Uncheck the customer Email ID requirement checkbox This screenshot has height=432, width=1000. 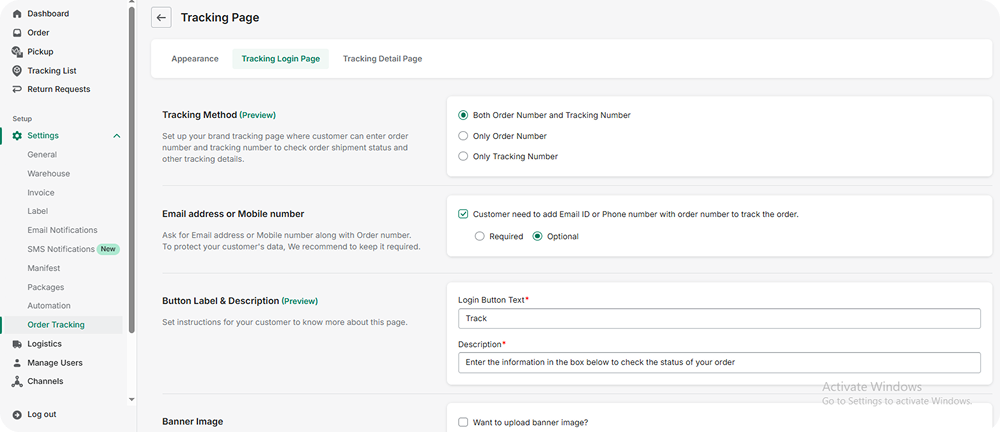(x=463, y=214)
